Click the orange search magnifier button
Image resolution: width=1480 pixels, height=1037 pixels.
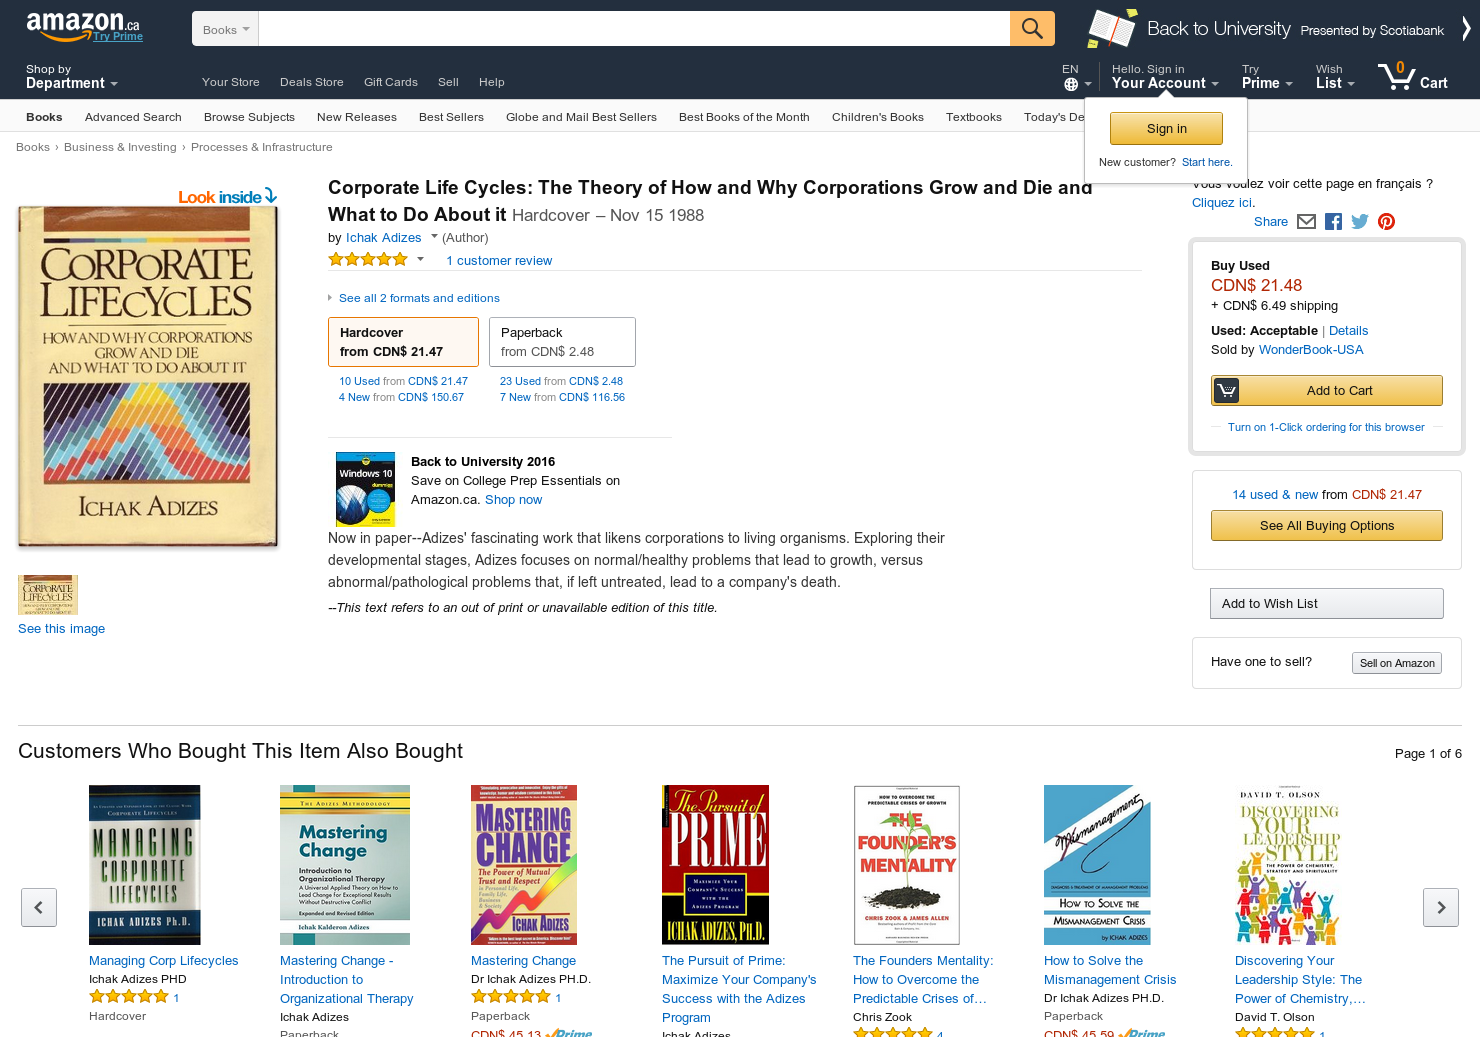pyautogui.click(x=1032, y=28)
